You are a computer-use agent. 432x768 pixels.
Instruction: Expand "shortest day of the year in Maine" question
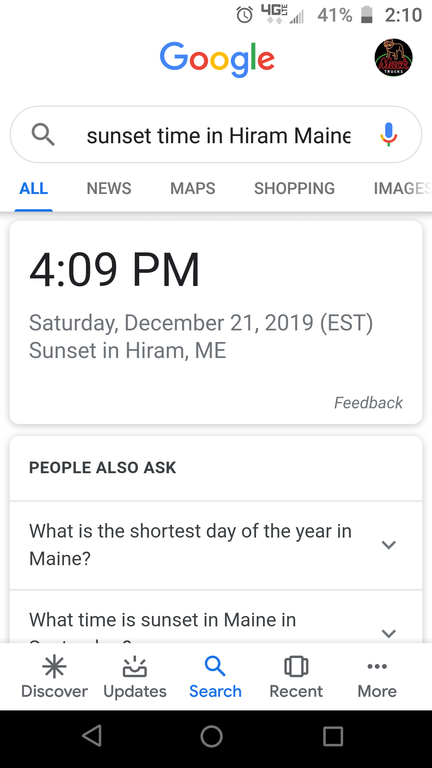216,545
